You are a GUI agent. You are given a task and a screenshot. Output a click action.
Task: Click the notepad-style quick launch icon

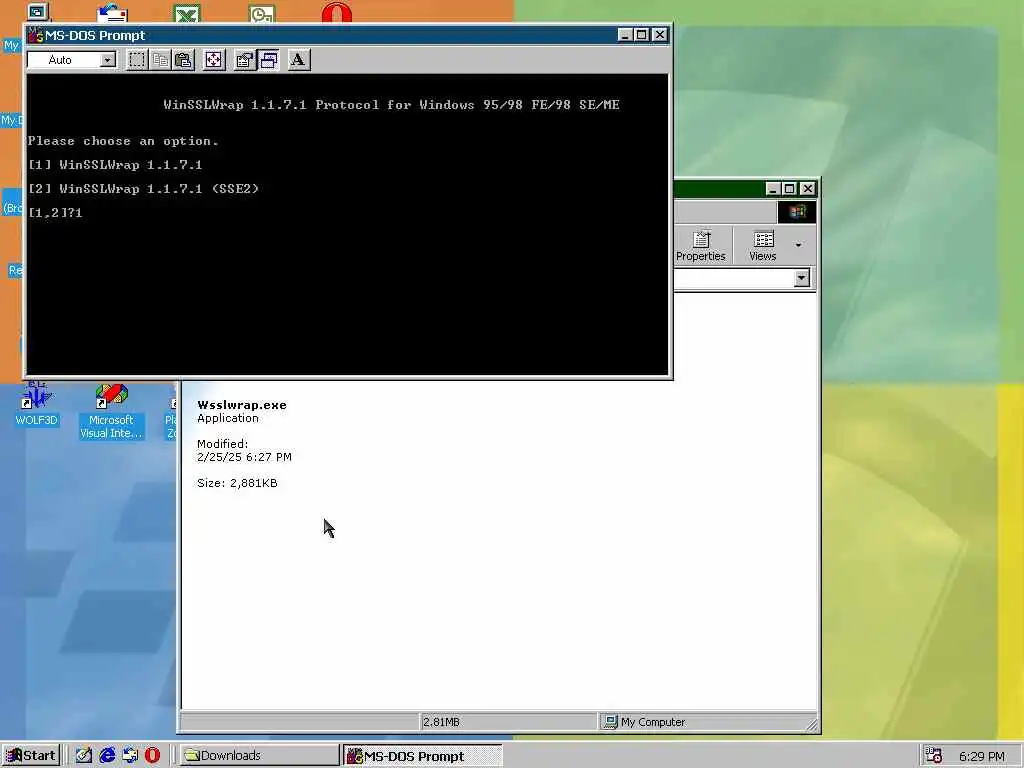pyautogui.click(x=84, y=756)
